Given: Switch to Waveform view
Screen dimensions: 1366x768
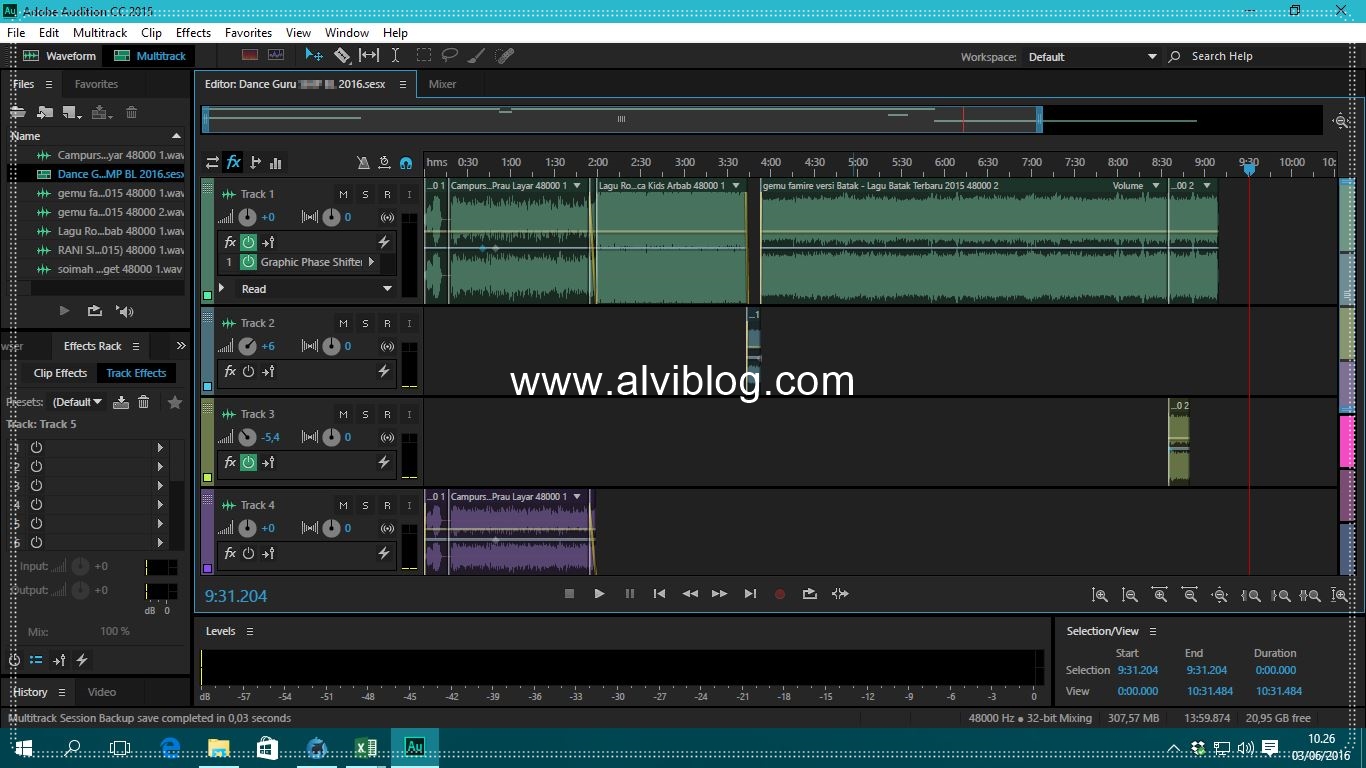Looking at the screenshot, I should (60, 56).
